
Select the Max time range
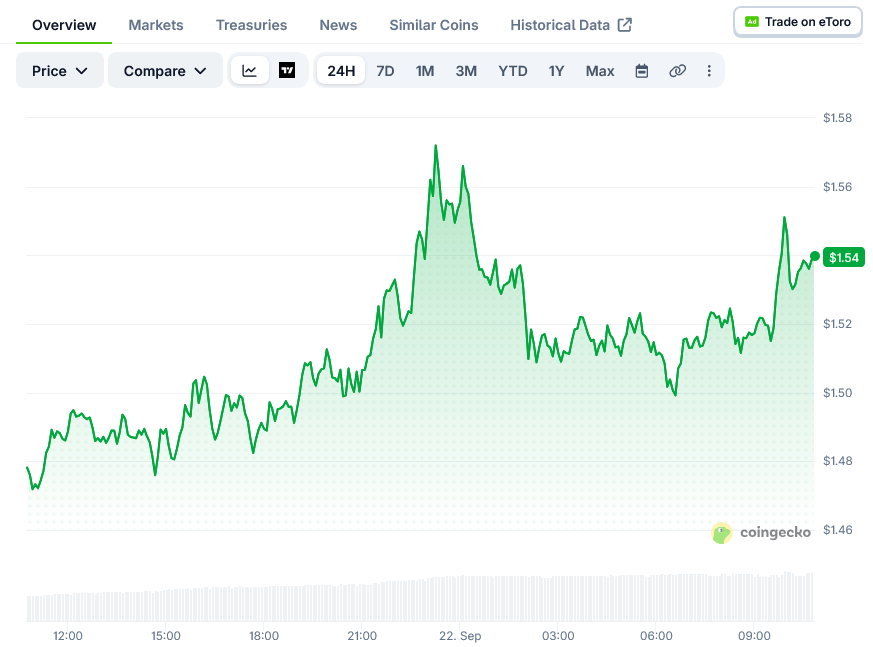[600, 71]
